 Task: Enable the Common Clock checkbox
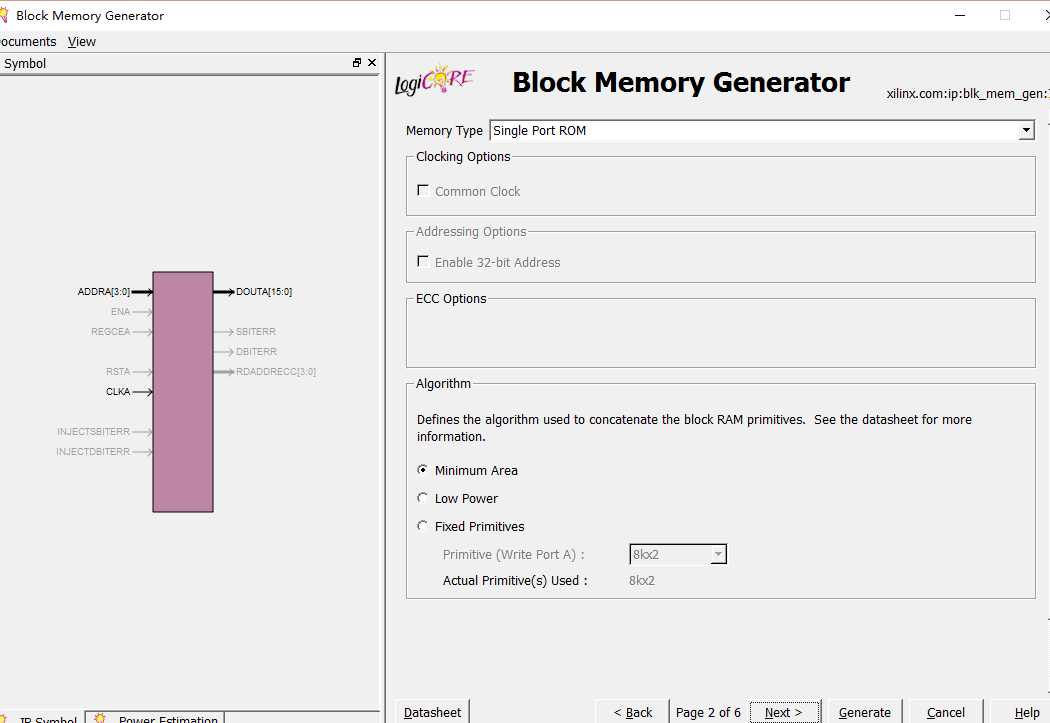point(423,190)
